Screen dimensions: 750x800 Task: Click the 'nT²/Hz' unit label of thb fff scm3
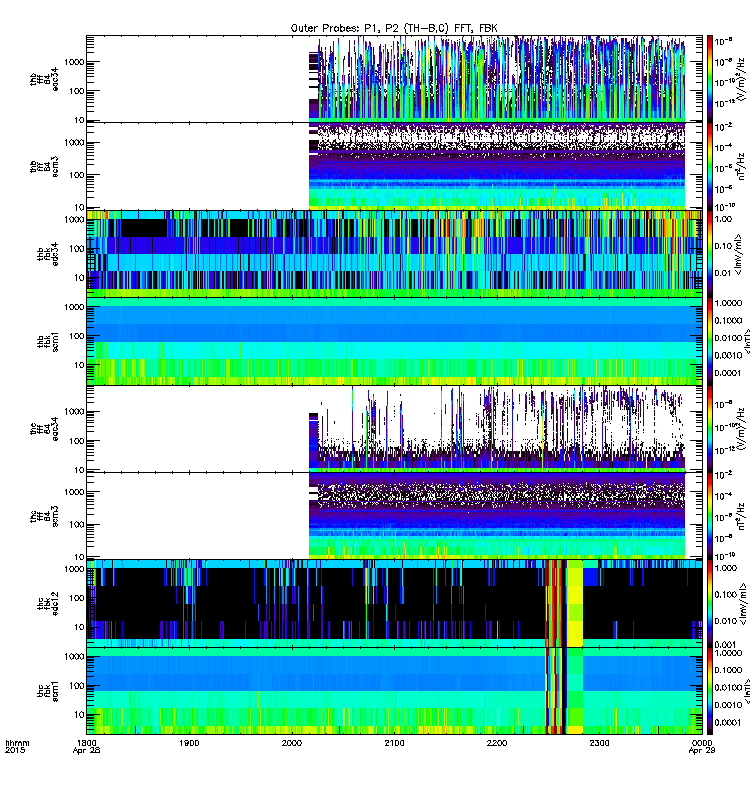(741, 166)
